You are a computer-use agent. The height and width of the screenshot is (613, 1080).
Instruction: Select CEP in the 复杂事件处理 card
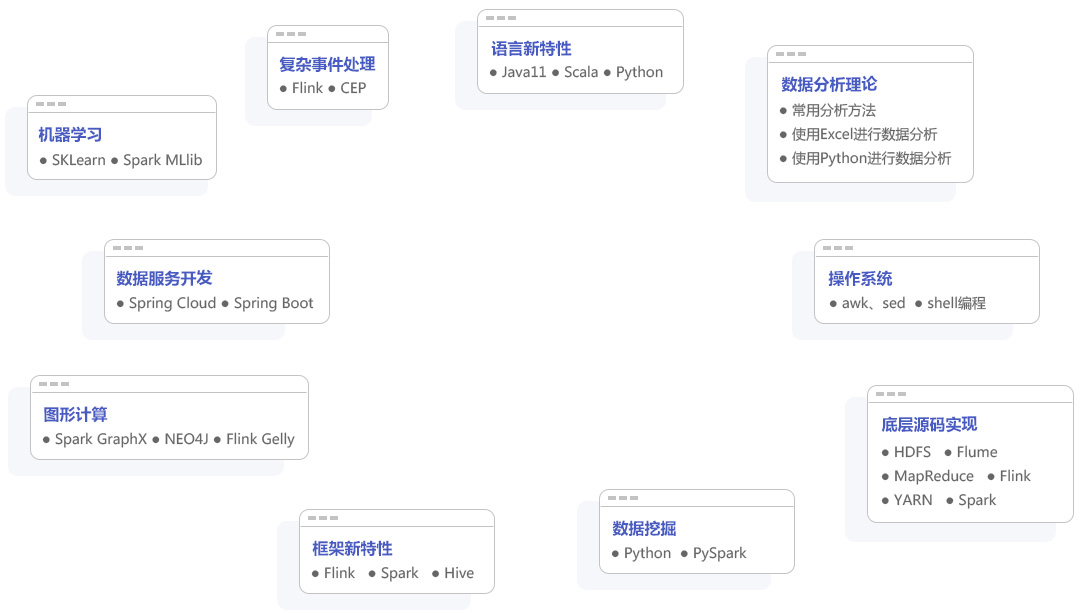click(x=353, y=88)
